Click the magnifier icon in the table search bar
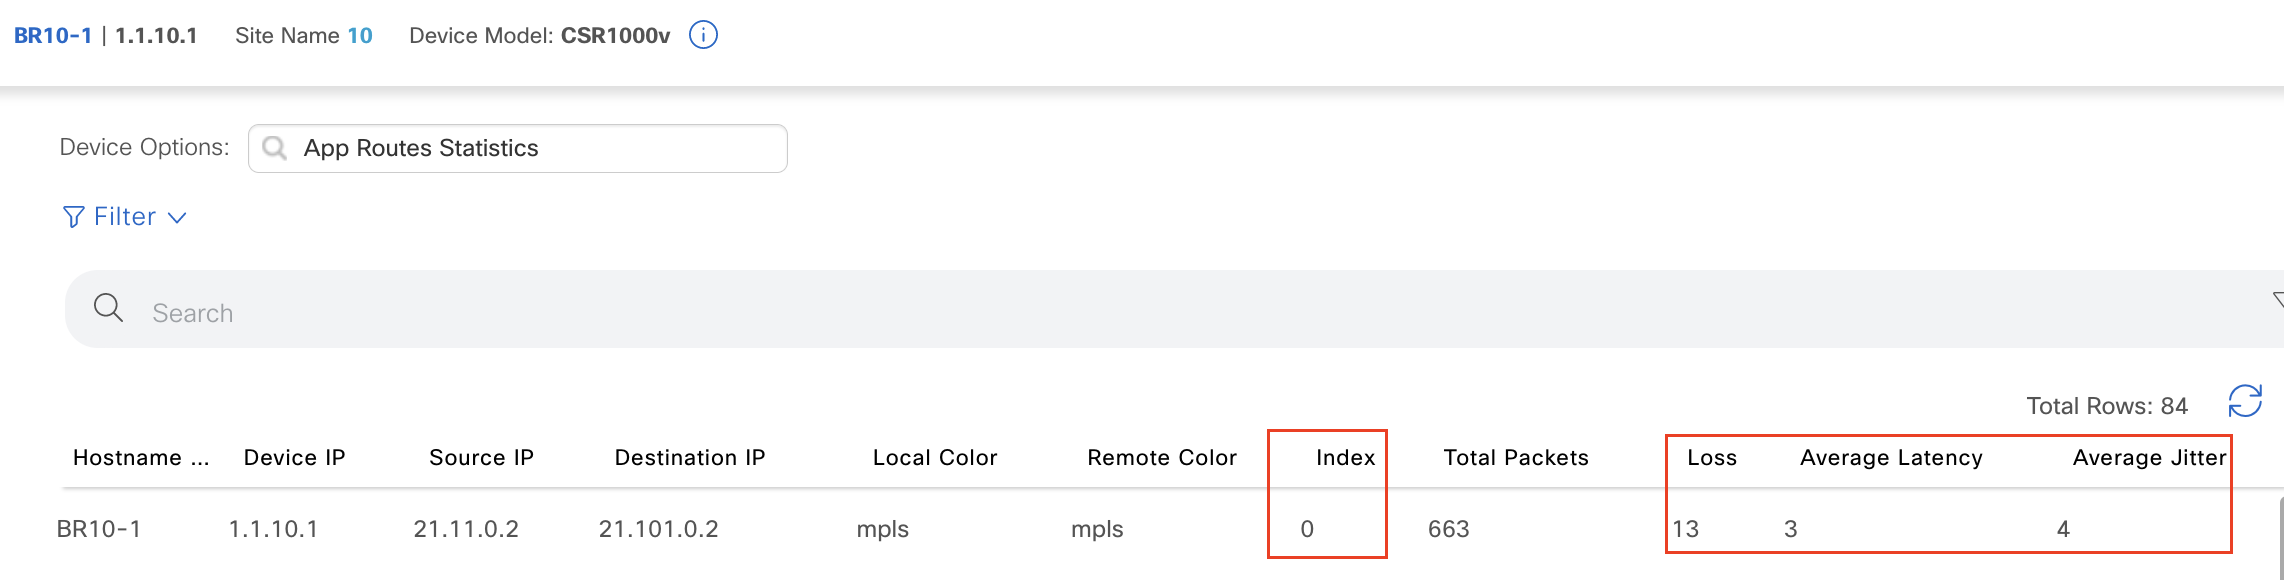The height and width of the screenshot is (580, 2284). (x=108, y=308)
